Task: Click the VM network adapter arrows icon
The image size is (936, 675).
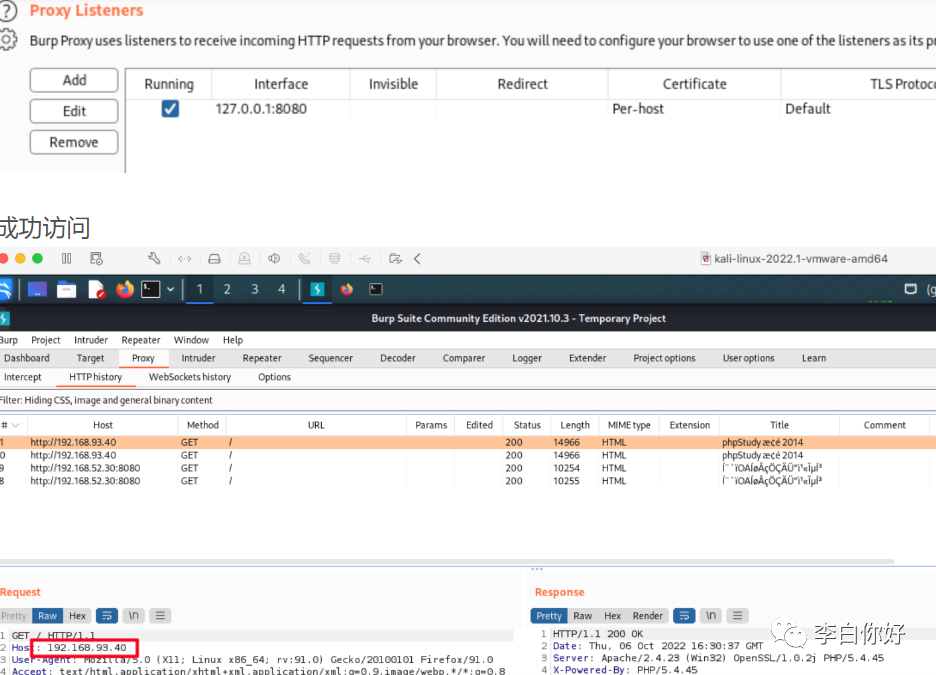Action: [184, 258]
